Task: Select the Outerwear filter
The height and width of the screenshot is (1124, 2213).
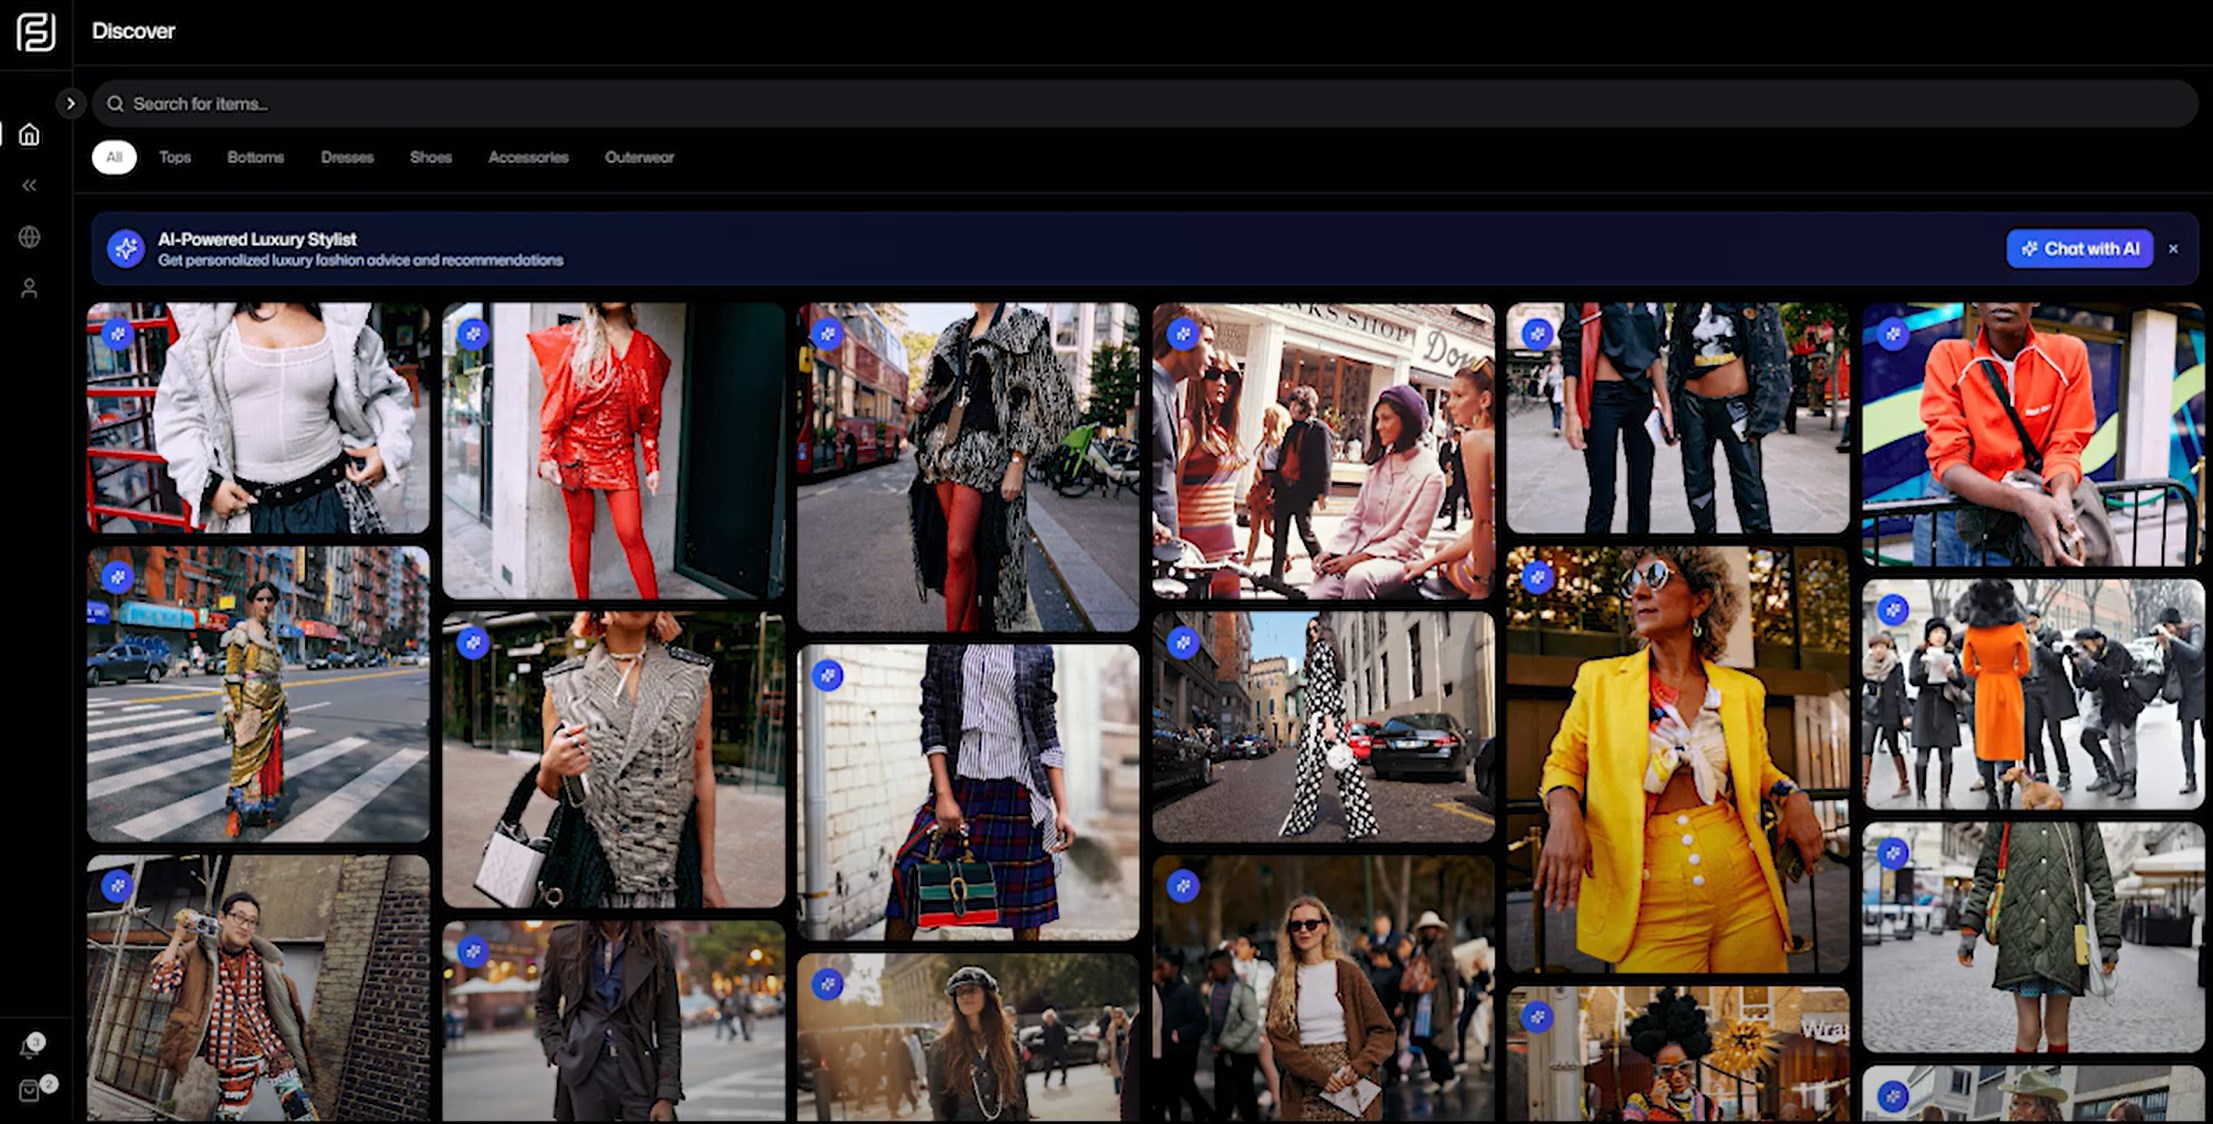Action: [x=639, y=157]
